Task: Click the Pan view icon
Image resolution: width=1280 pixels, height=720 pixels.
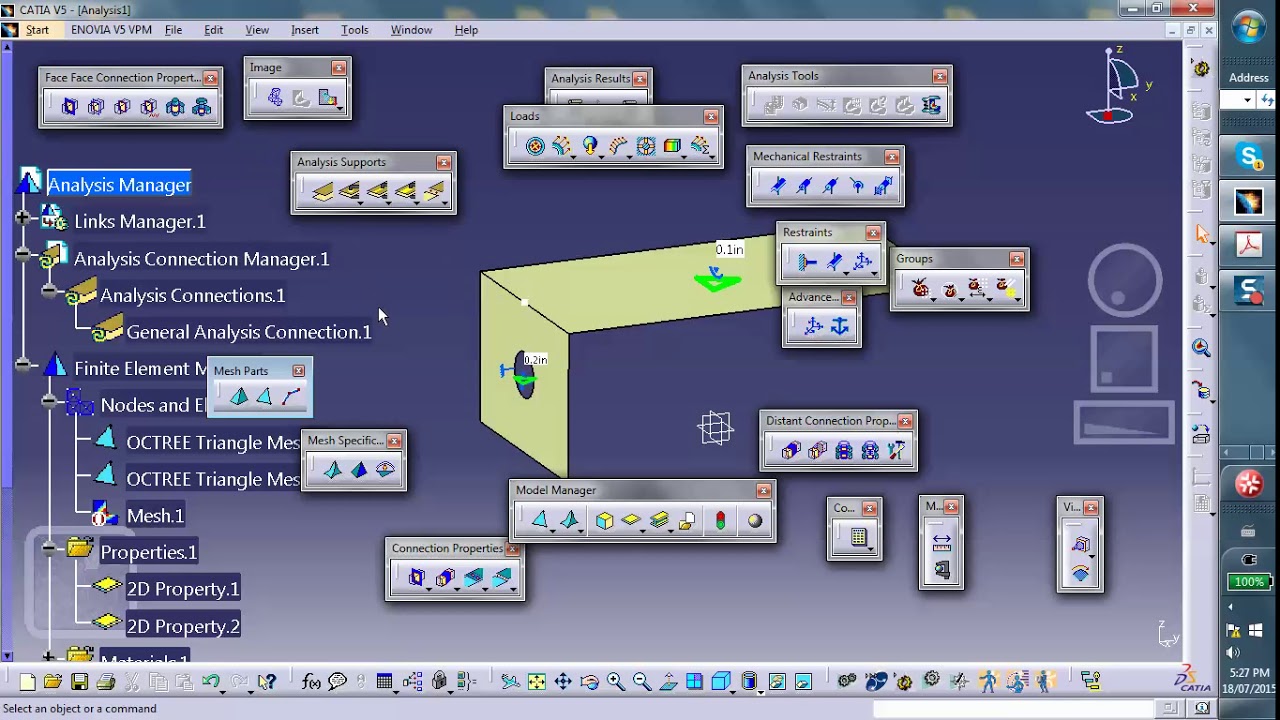Action: 563,682
